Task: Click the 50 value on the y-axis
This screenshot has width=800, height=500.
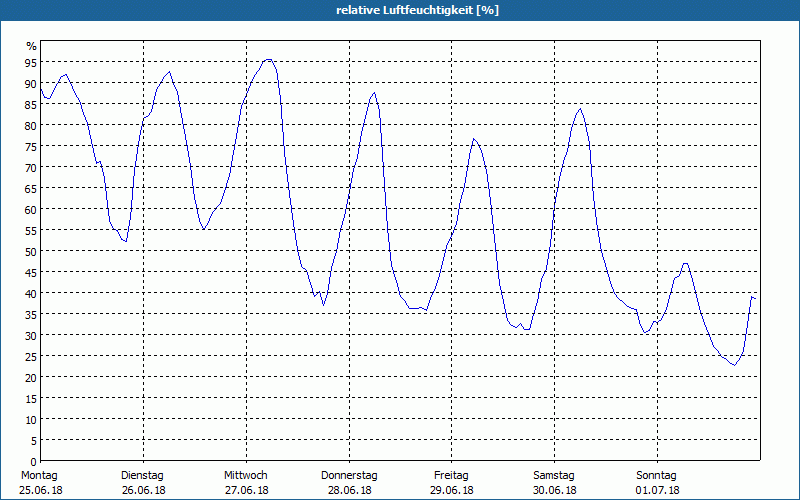Action: [x=31, y=251]
